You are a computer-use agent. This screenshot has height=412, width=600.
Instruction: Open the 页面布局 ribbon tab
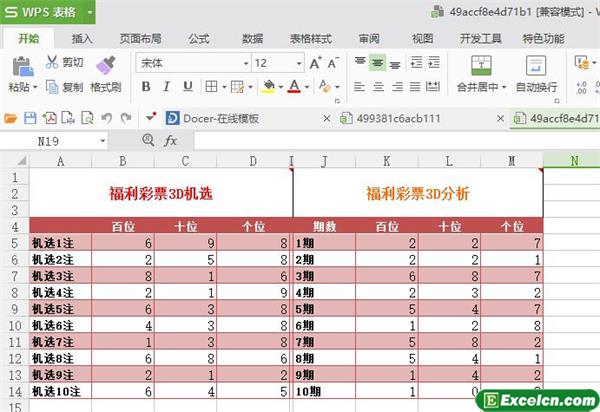(x=140, y=38)
